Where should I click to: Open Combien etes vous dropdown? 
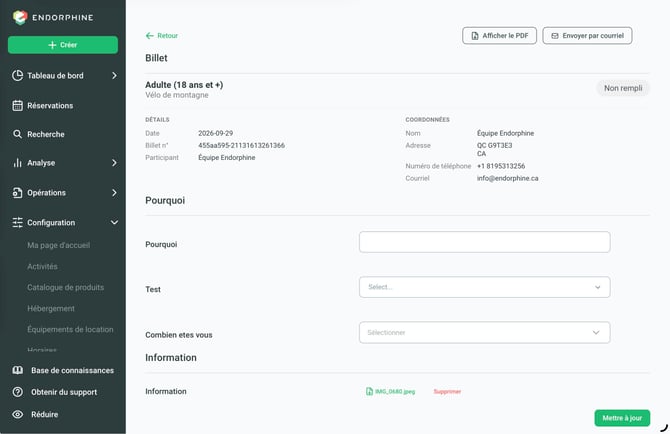(x=485, y=332)
